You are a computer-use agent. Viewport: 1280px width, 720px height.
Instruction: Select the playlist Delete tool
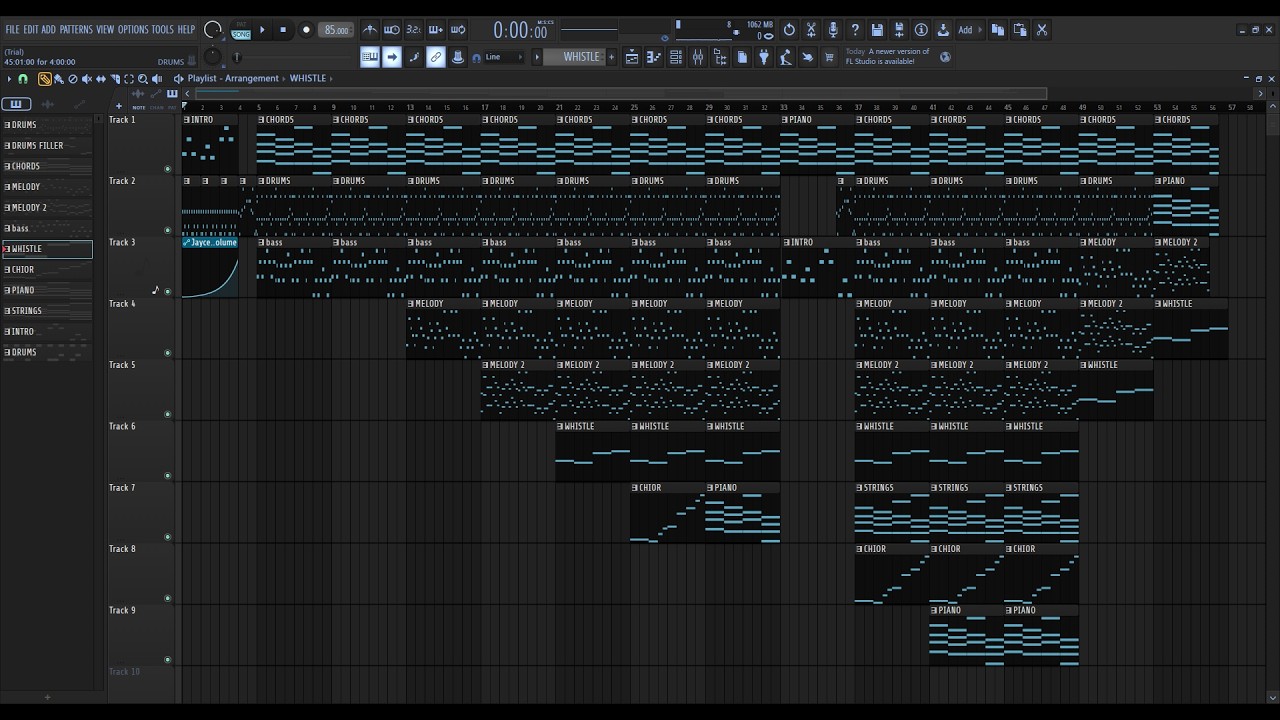pyautogui.click(x=73, y=78)
